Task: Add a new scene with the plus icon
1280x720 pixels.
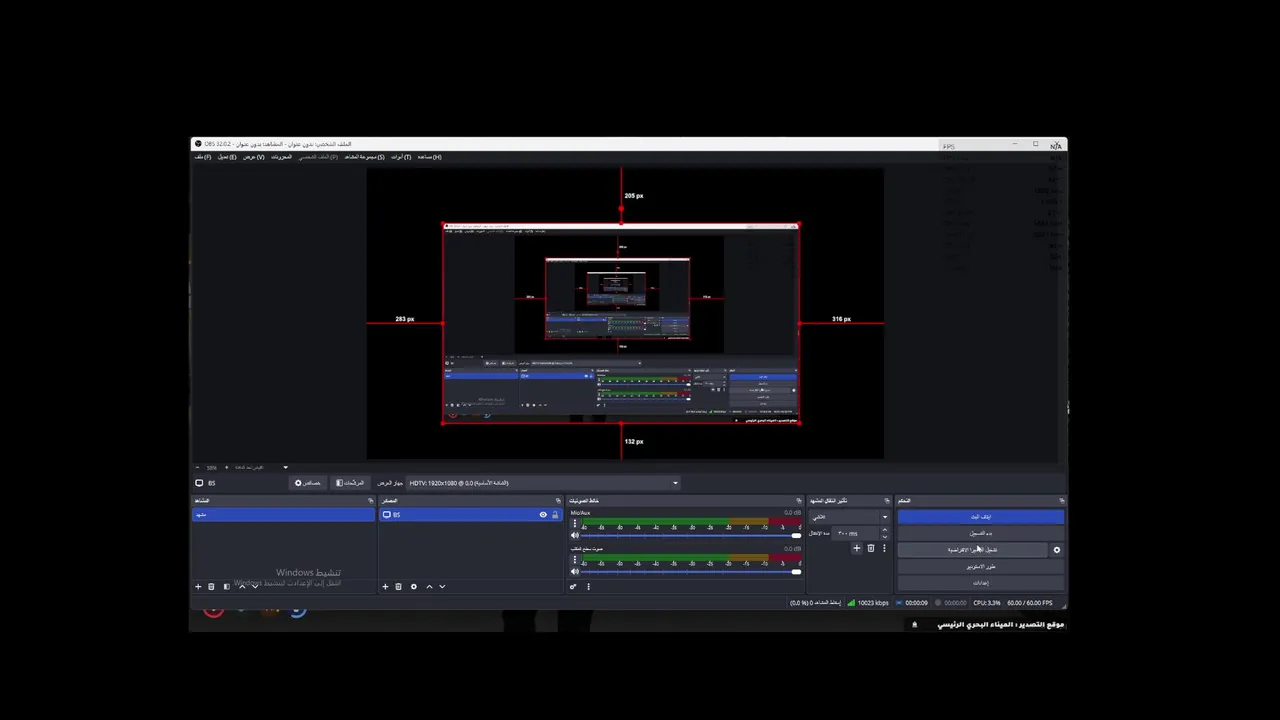Action: pyautogui.click(x=198, y=587)
